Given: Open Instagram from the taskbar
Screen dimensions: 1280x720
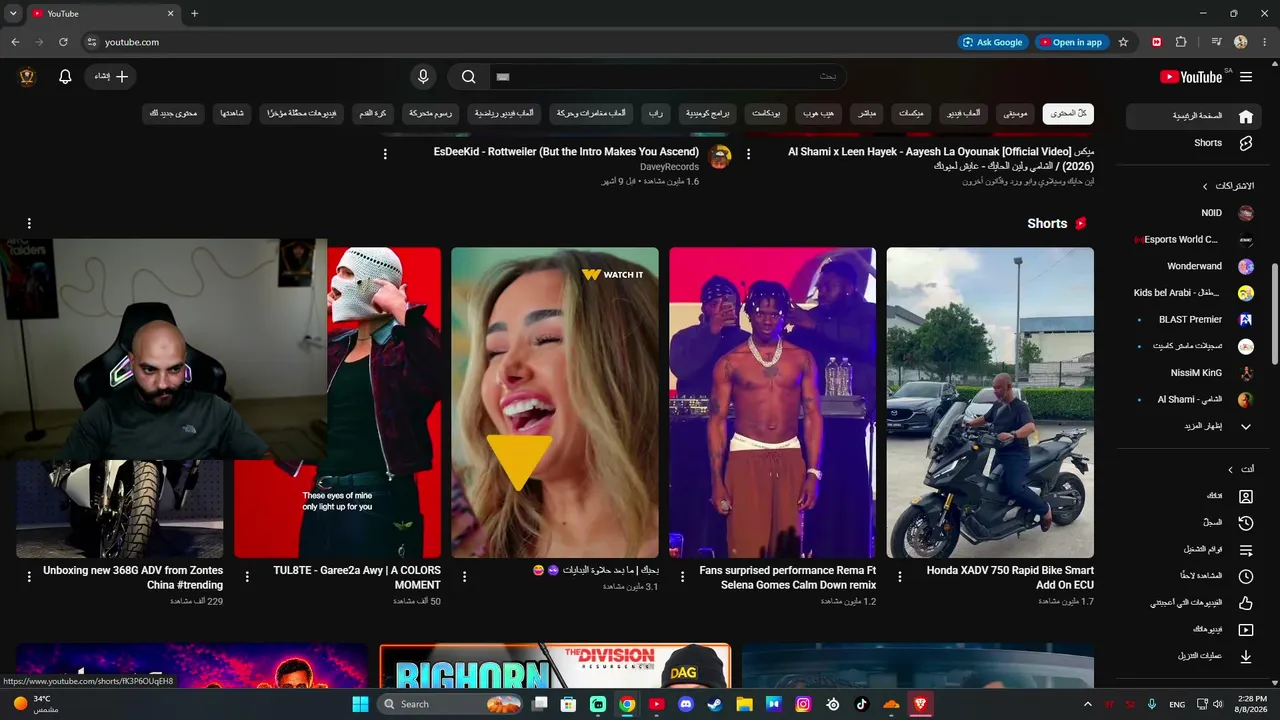Looking at the screenshot, I should (803, 704).
